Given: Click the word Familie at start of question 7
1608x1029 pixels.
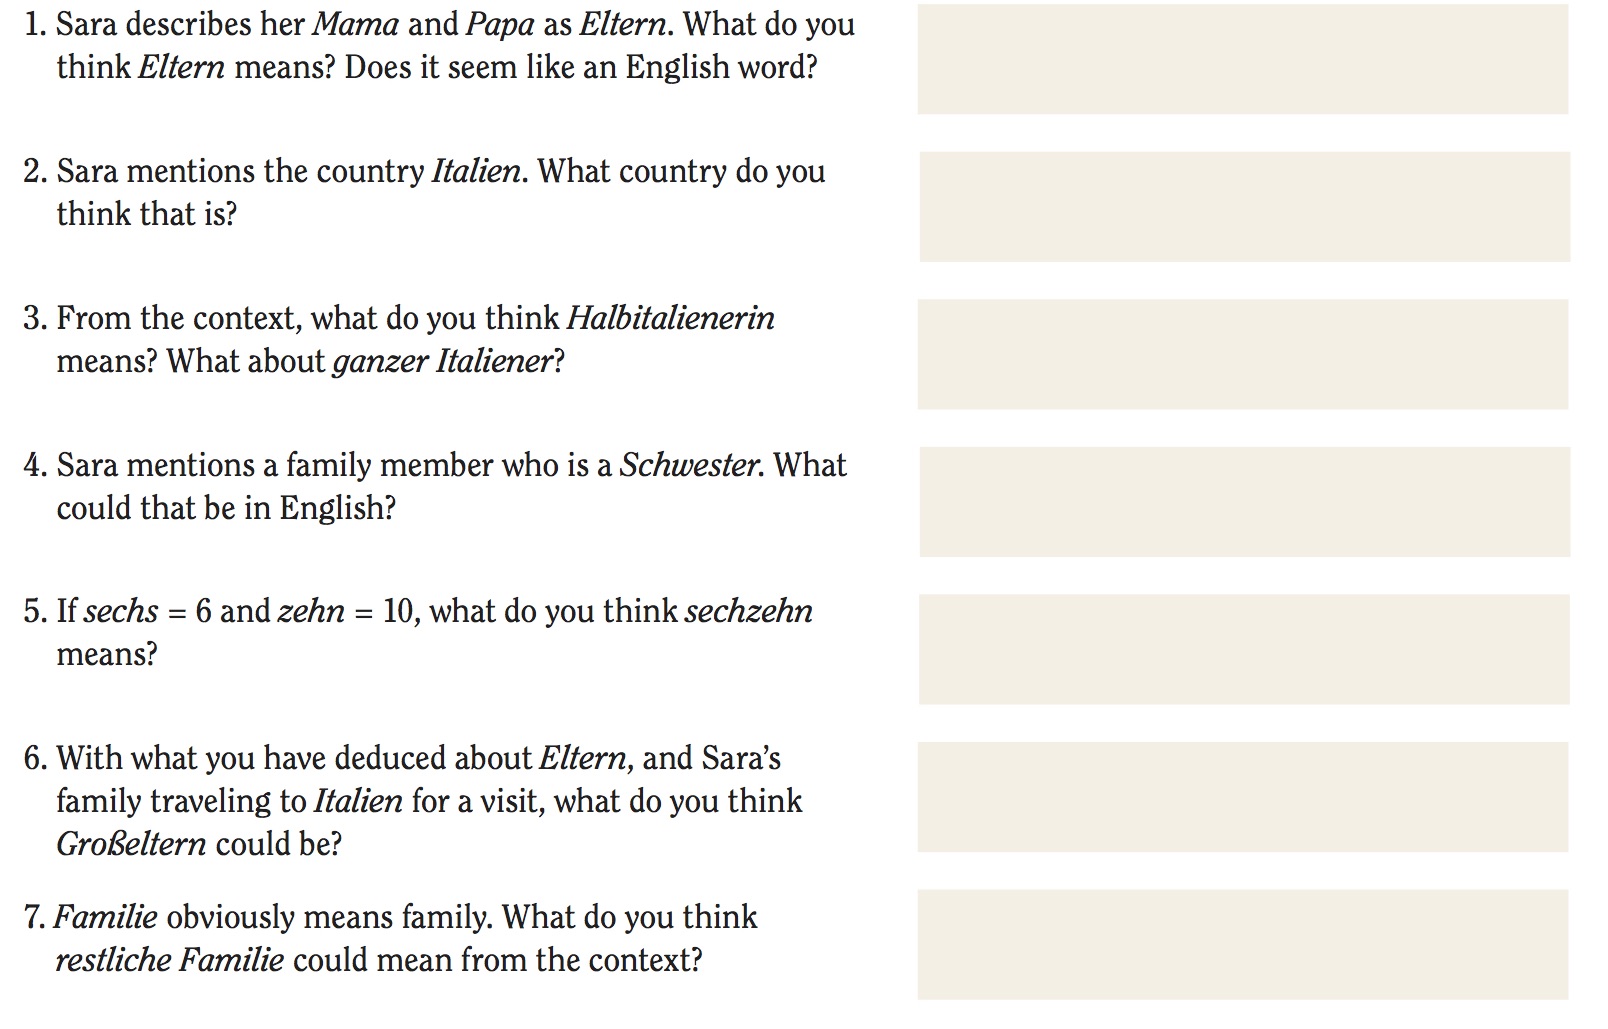Looking at the screenshot, I should point(105,918).
